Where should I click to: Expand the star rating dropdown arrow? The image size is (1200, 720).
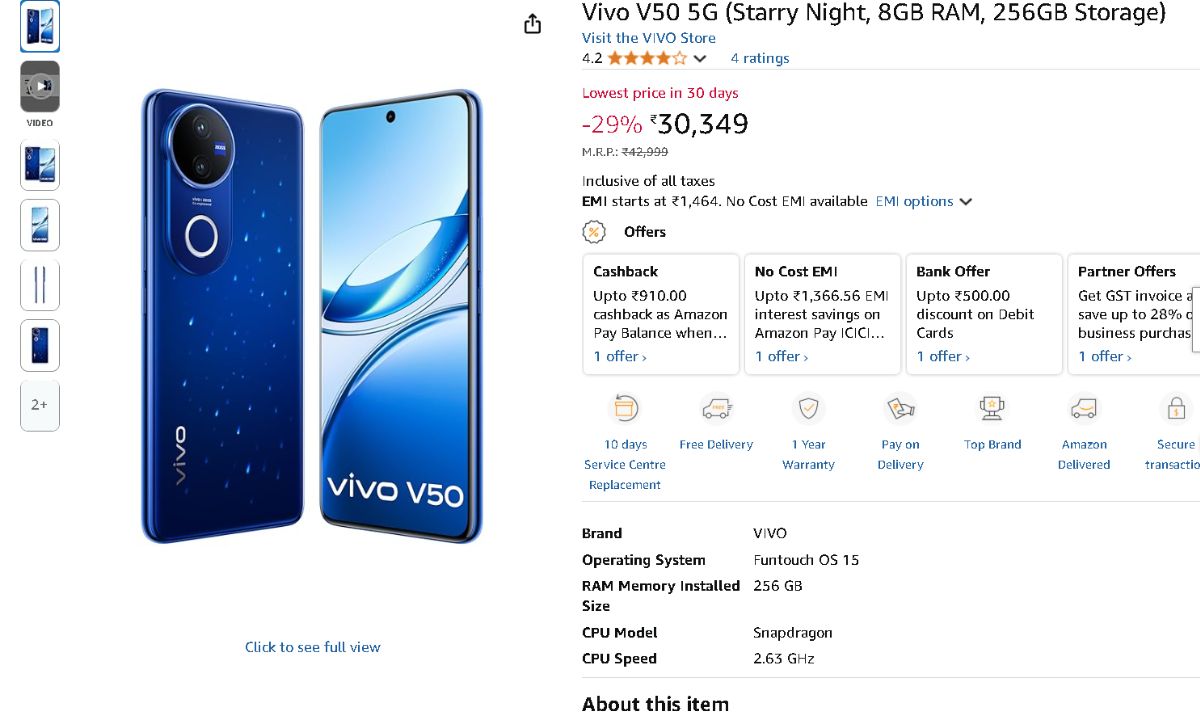tap(700, 59)
